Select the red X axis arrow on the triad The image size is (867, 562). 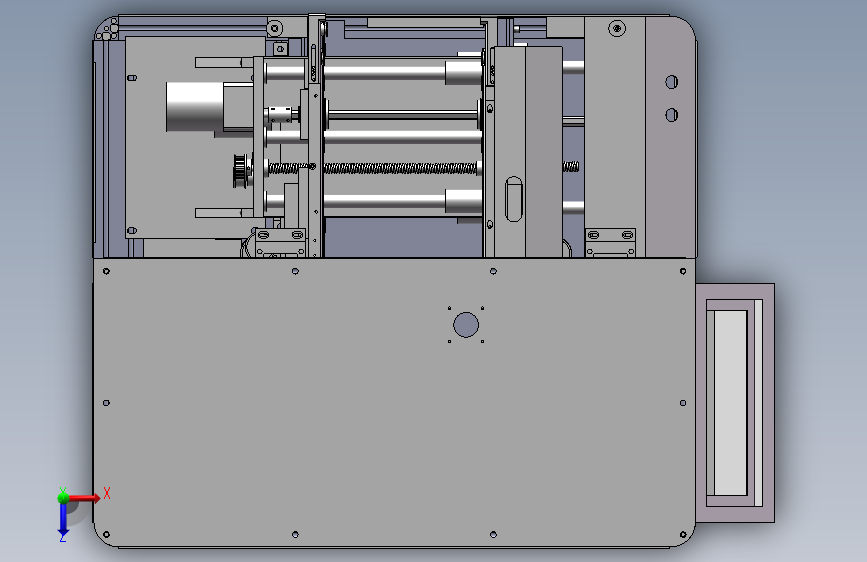[x=85, y=498]
